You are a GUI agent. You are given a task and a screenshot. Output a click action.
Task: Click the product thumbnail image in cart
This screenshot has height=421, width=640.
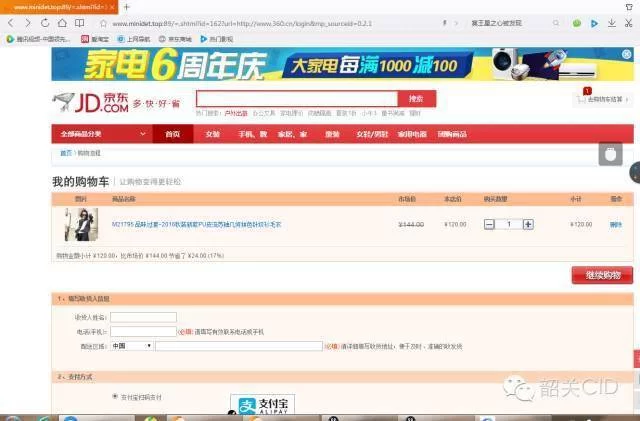[x=81, y=224]
